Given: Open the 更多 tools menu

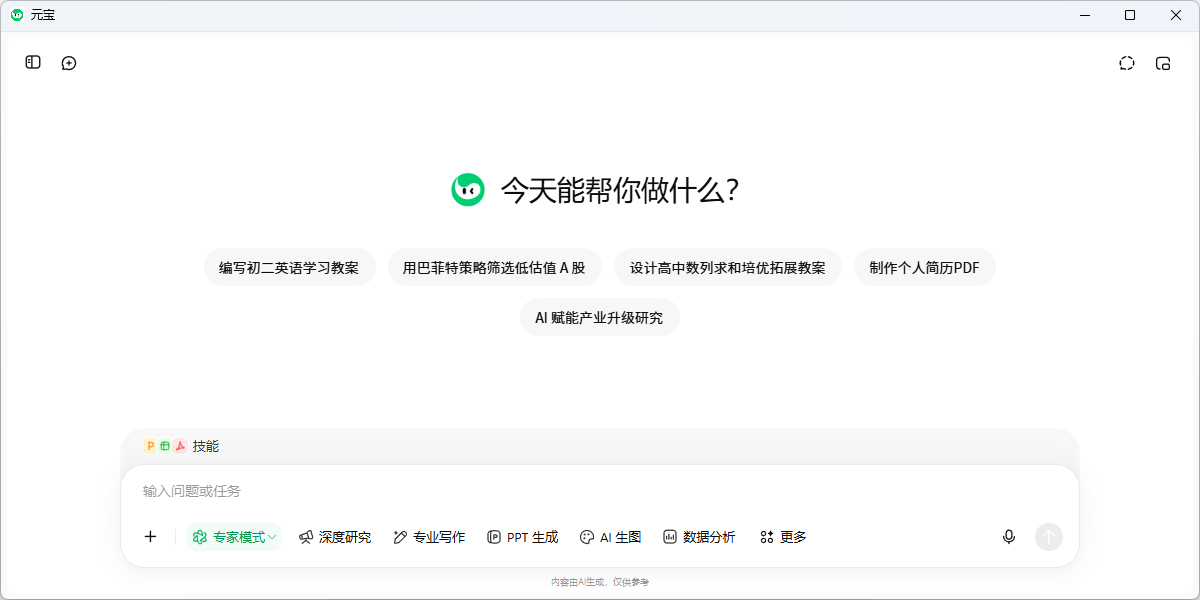Looking at the screenshot, I should [x=783, y=537].
